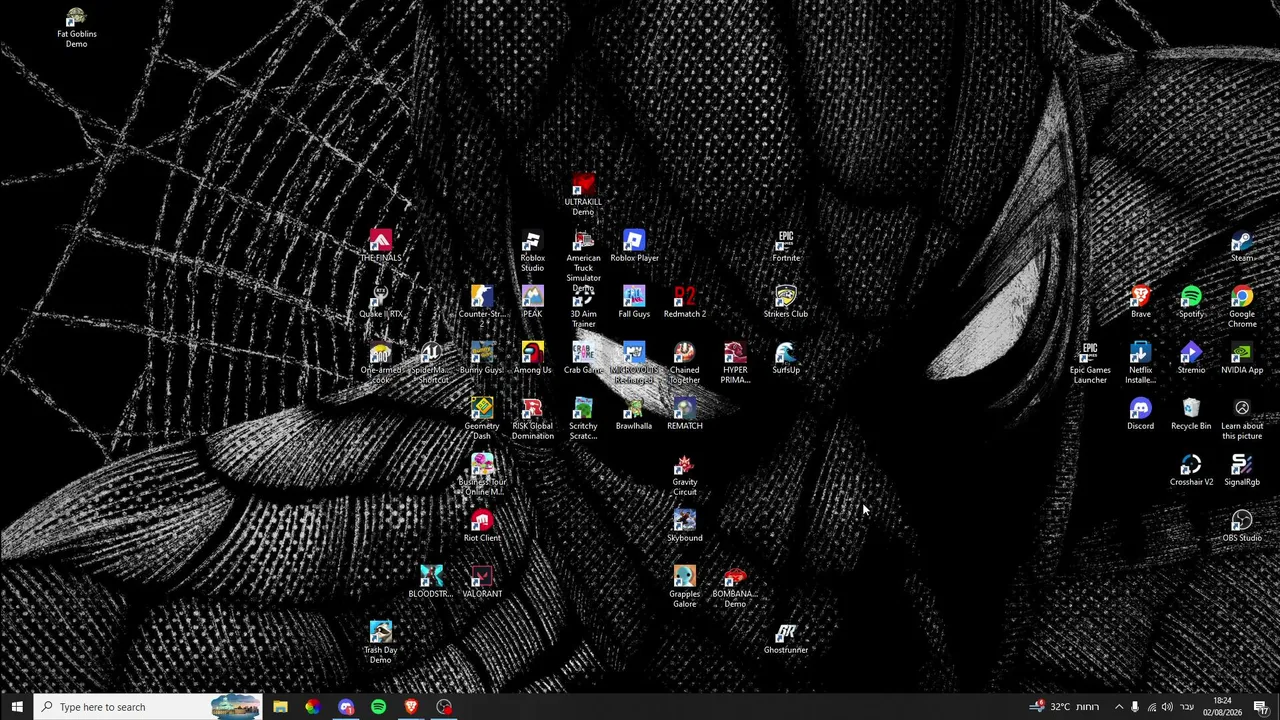Open the Windows Start menu
1280x720 pixels.
click(x=16, y=707)
